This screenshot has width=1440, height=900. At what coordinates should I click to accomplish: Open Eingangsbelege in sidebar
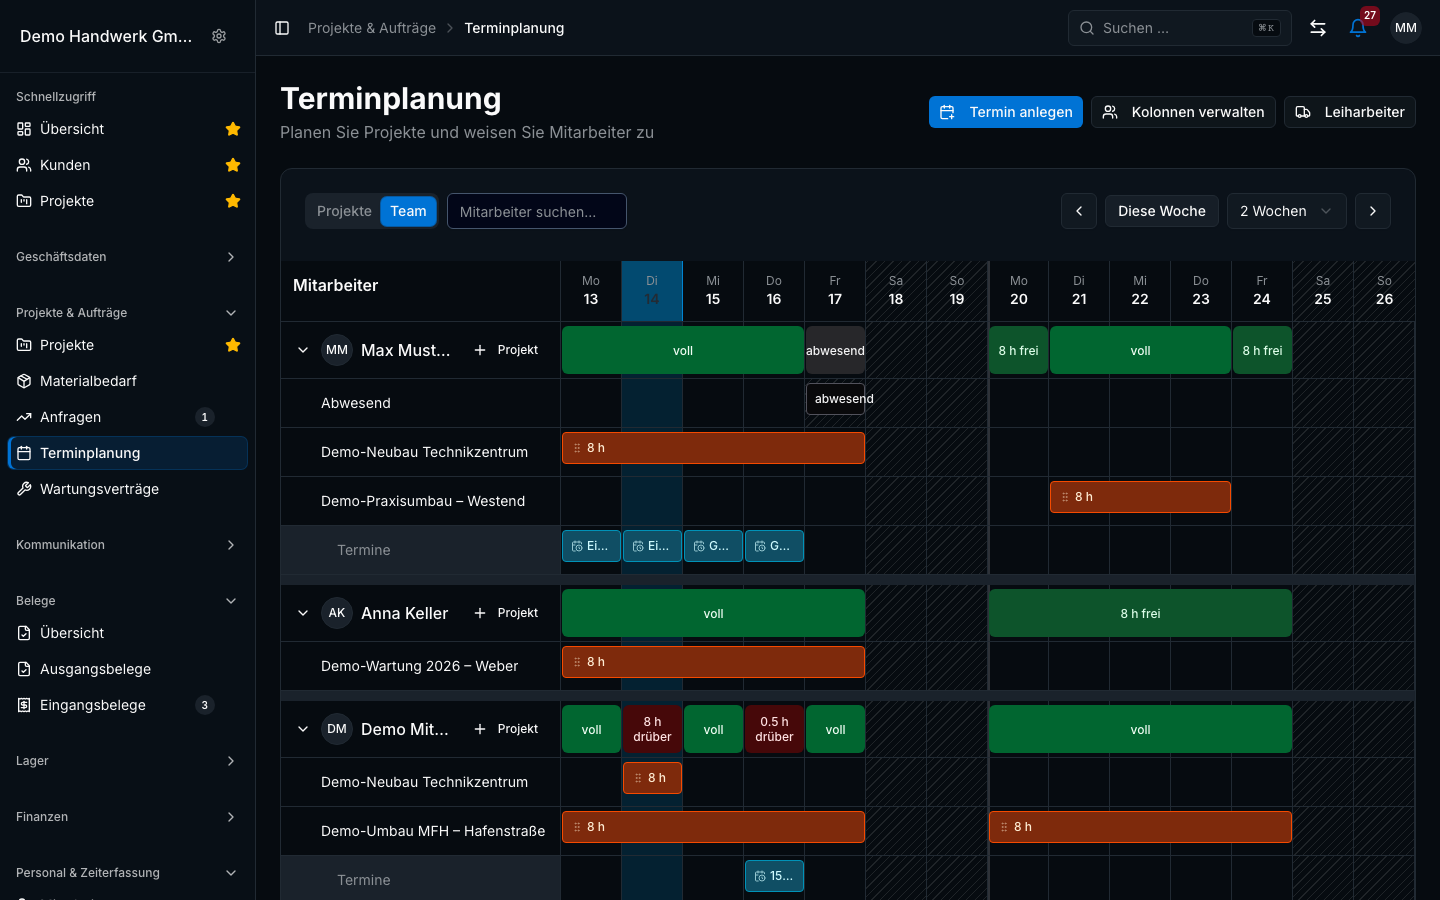[x=128, y=705]
